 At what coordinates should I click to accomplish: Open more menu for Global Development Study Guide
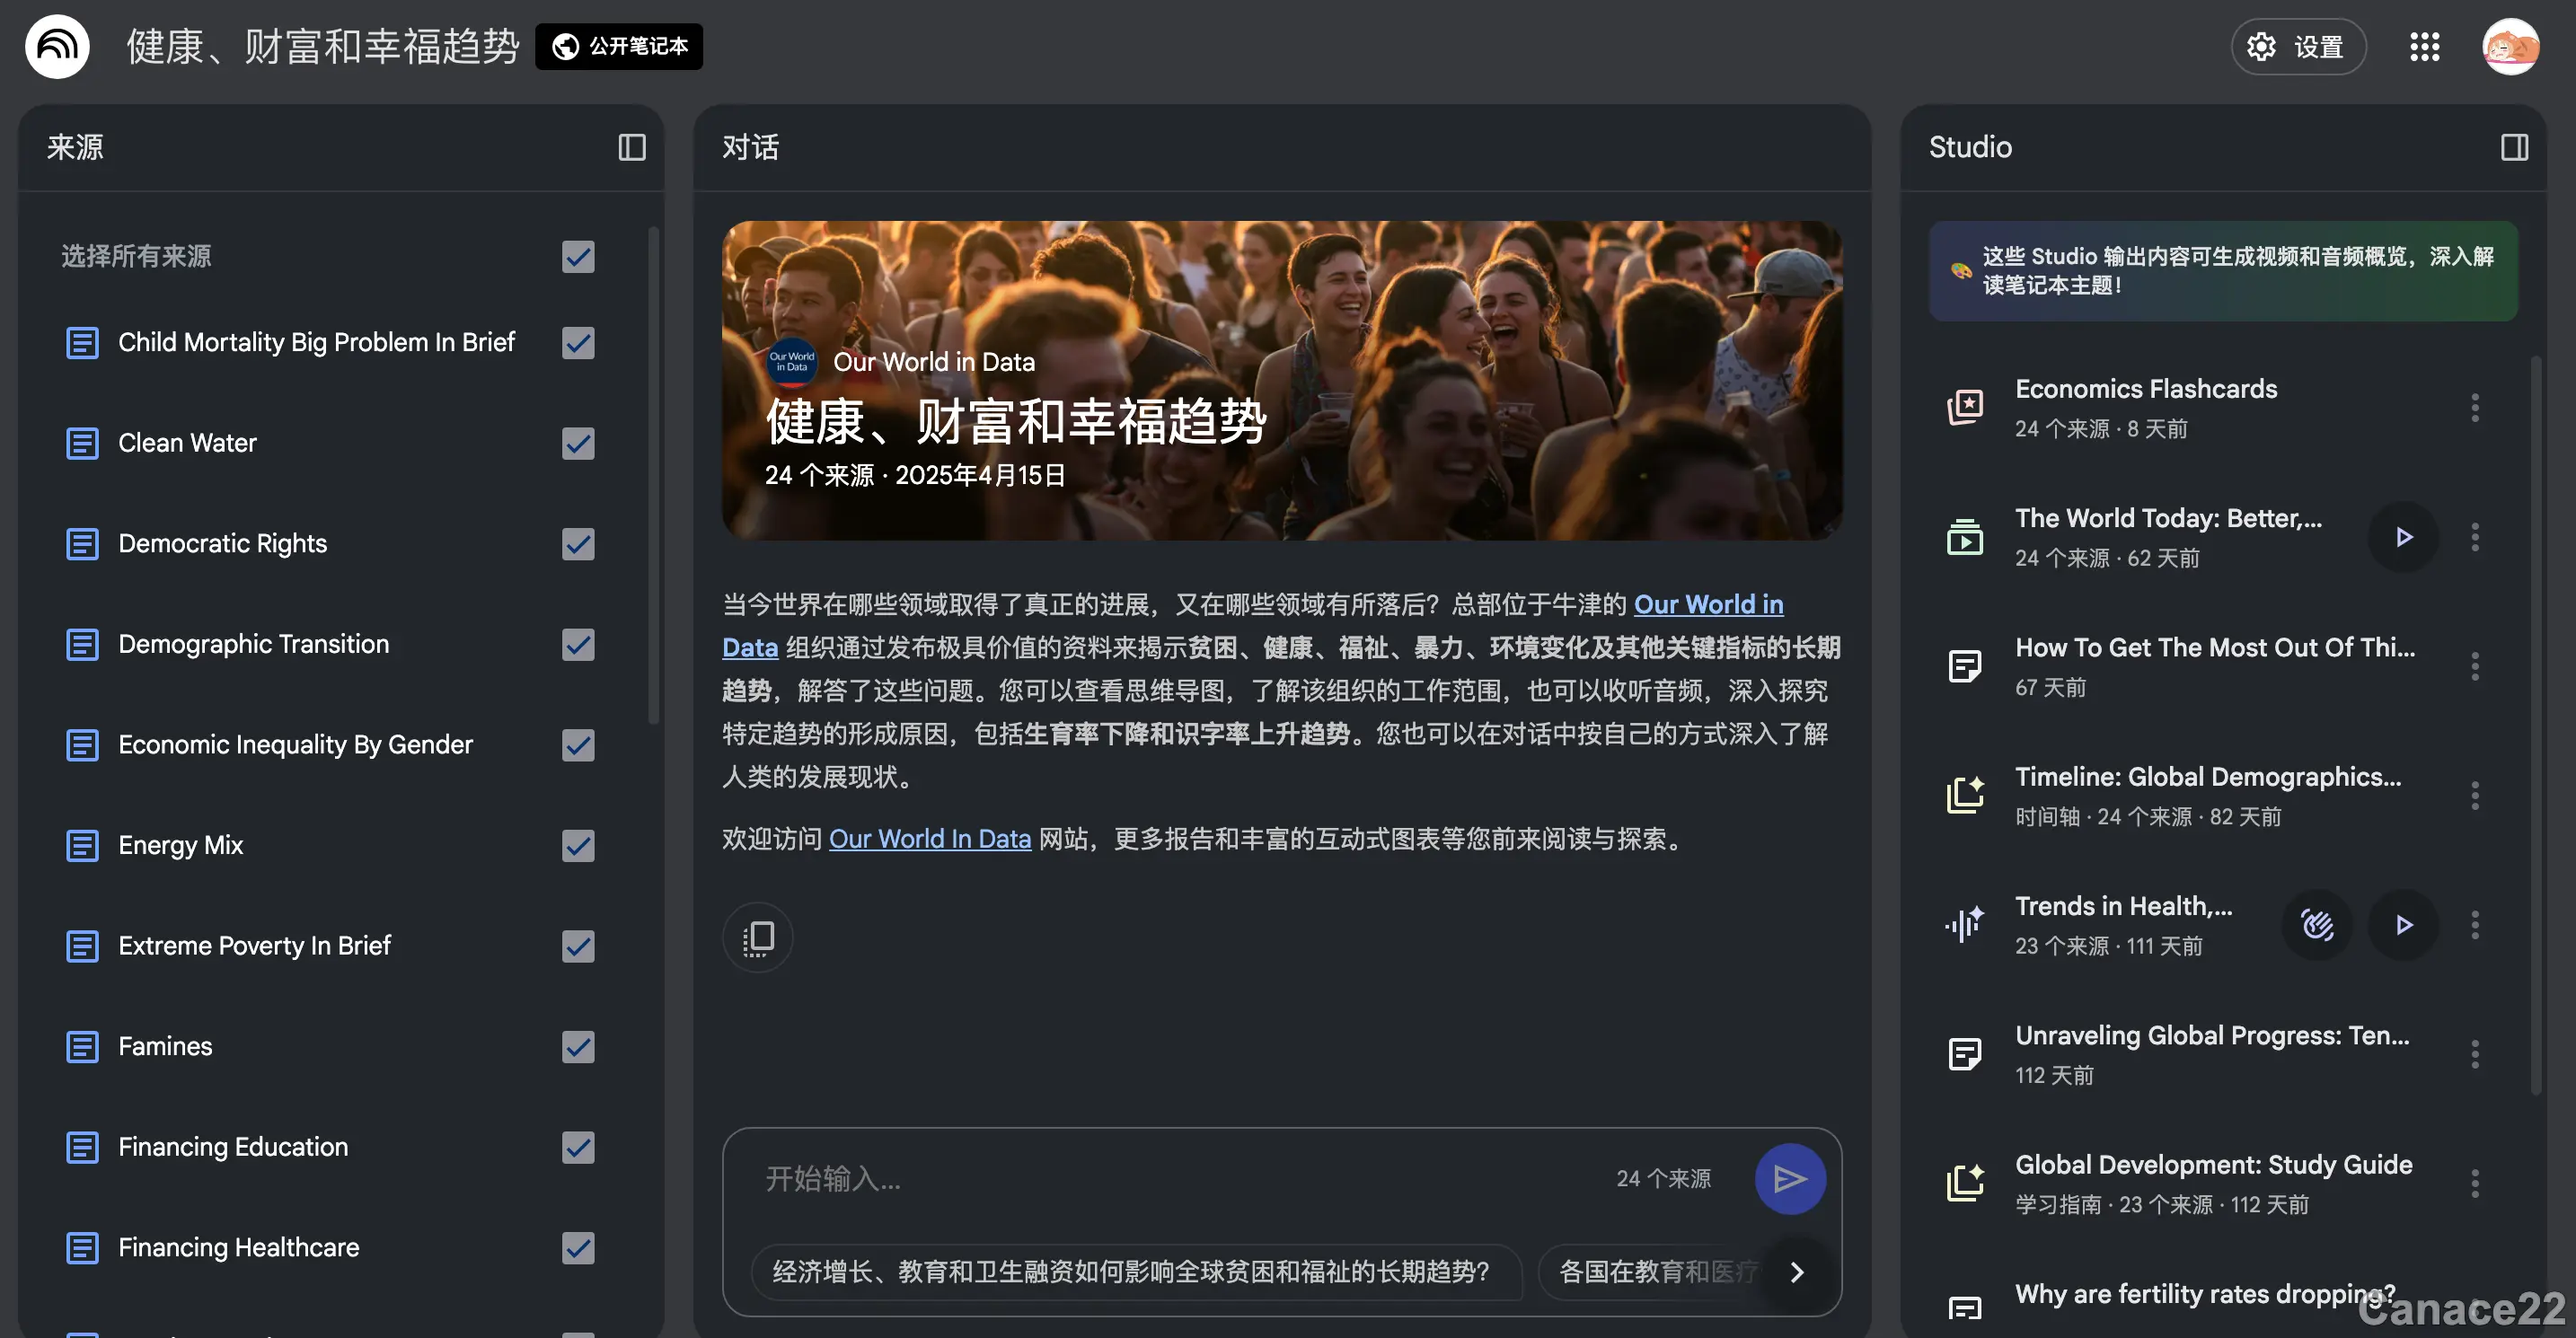(x=2475, y=1183)
